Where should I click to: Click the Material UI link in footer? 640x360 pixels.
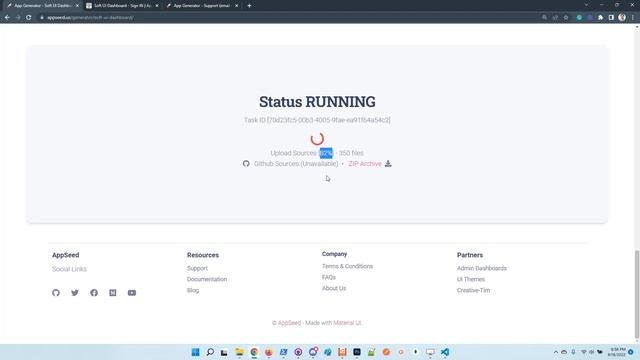(347, 323)
